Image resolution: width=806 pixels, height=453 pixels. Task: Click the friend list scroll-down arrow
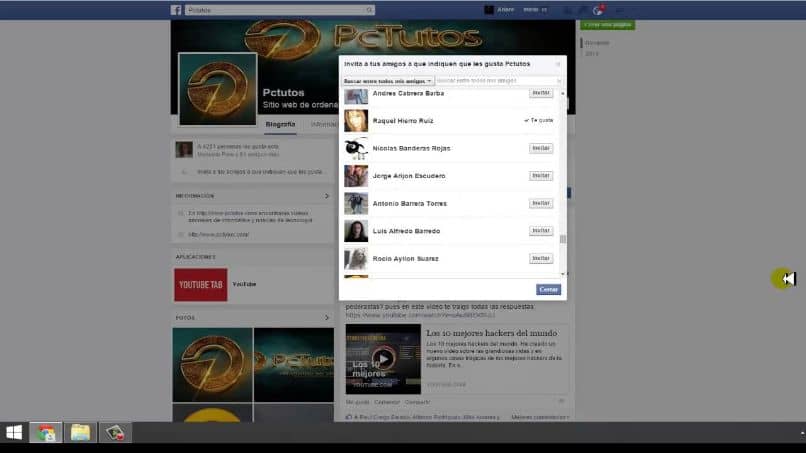(x=563, y=274)
